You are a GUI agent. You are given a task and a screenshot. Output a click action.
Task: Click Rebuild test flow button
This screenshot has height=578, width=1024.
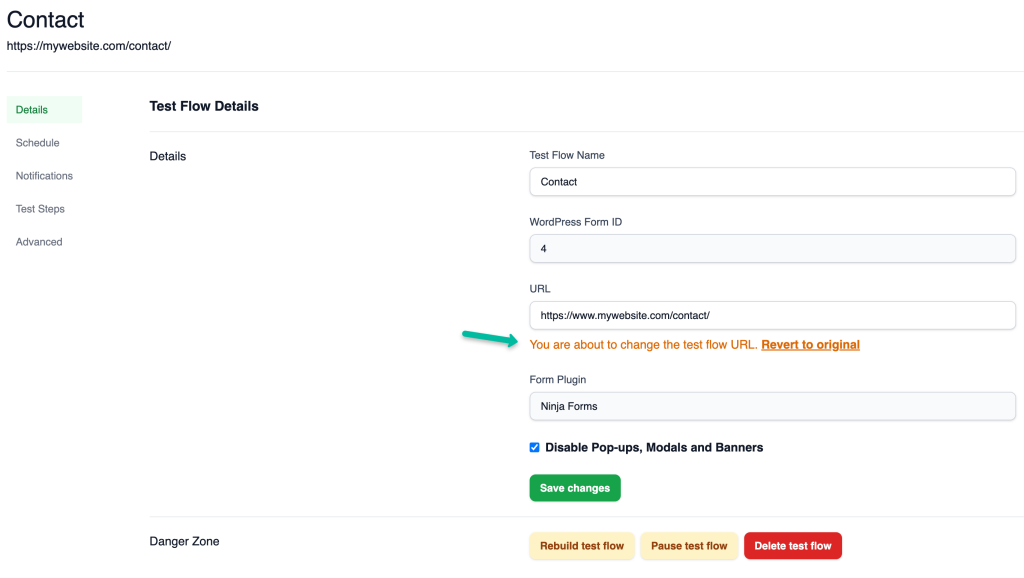(x=581, y=546)
